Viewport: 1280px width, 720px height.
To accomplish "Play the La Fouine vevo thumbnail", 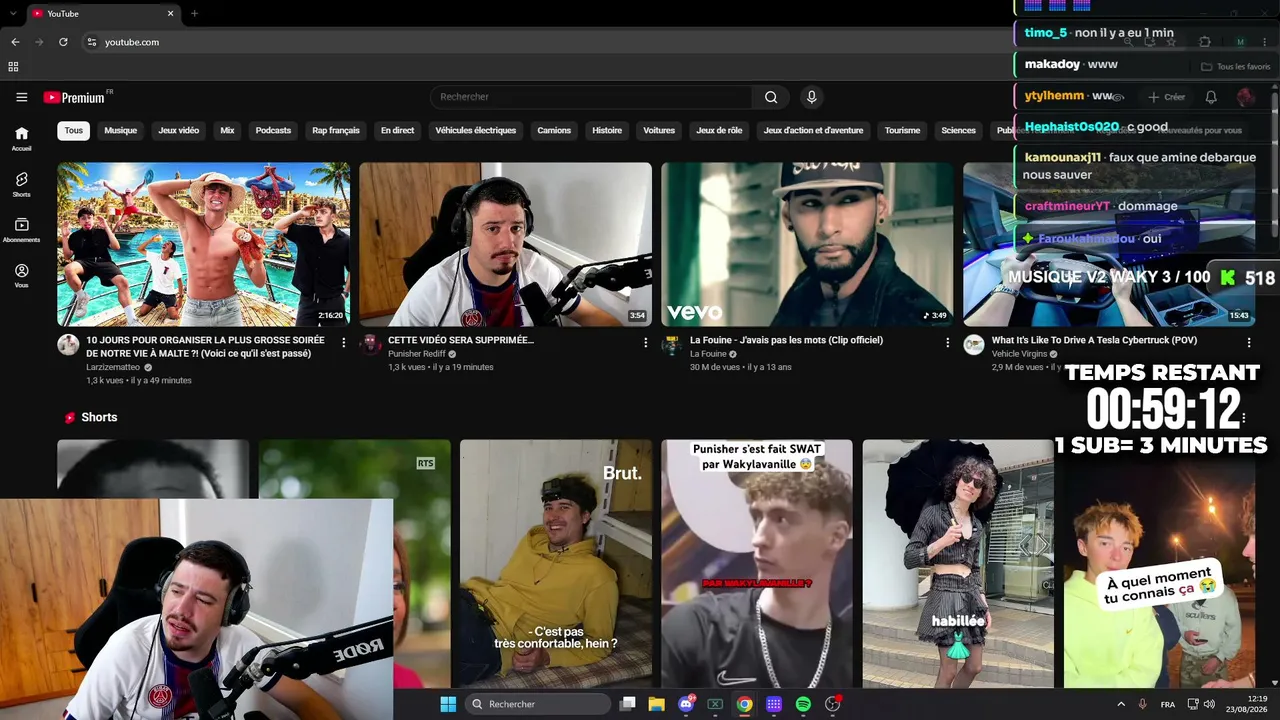I will 807,244.
